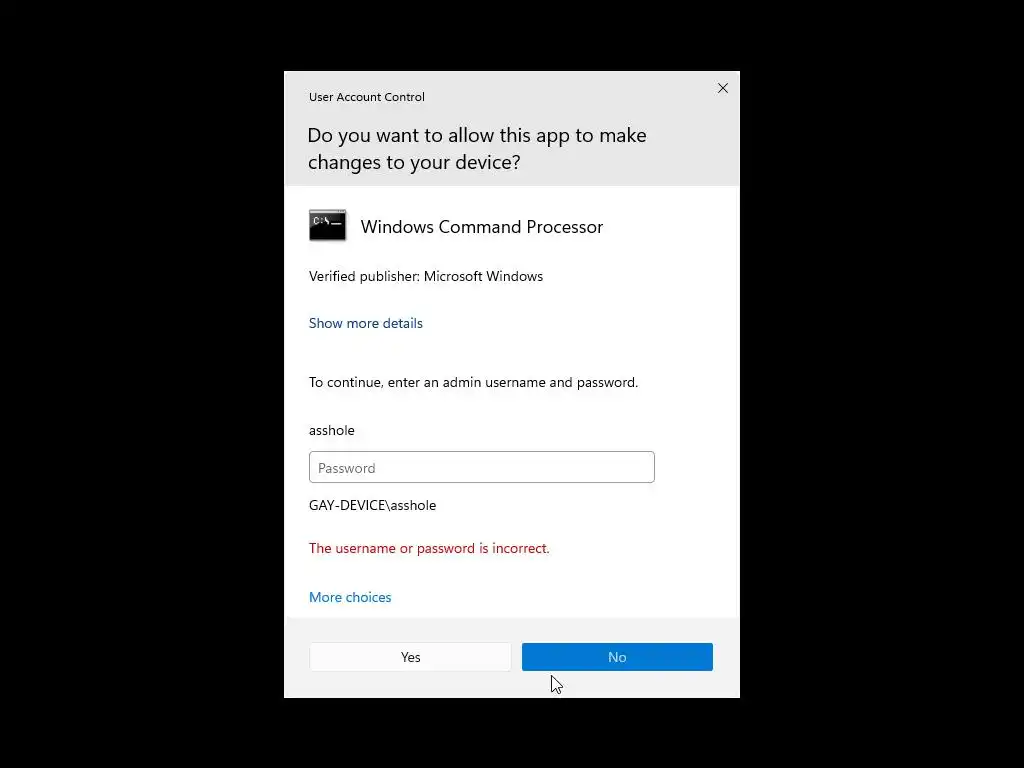Viewport: 1024px width, 768px height.
Task: Expand Show more details
Action: (366, 323)
